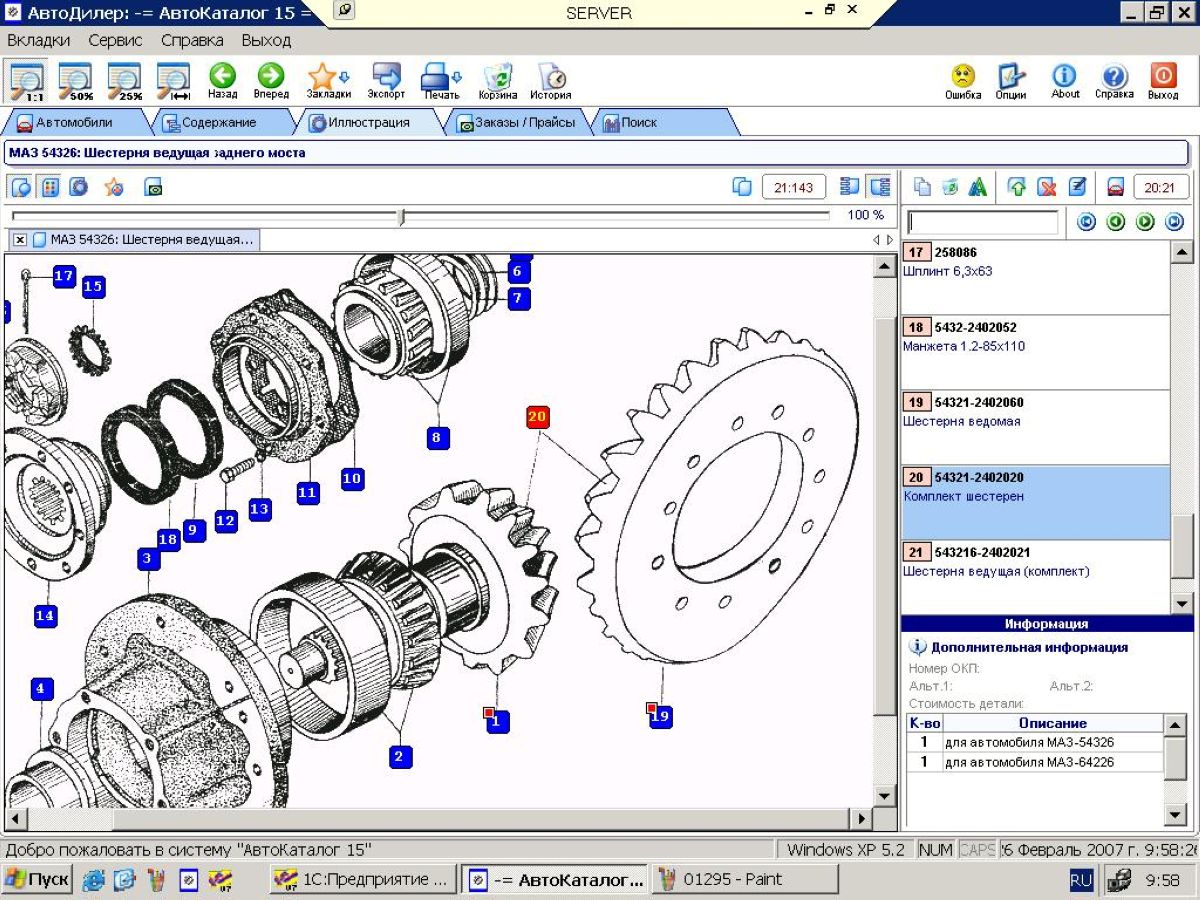Close the МАЗ 54326 illustration document tab

tap(20, 240)
